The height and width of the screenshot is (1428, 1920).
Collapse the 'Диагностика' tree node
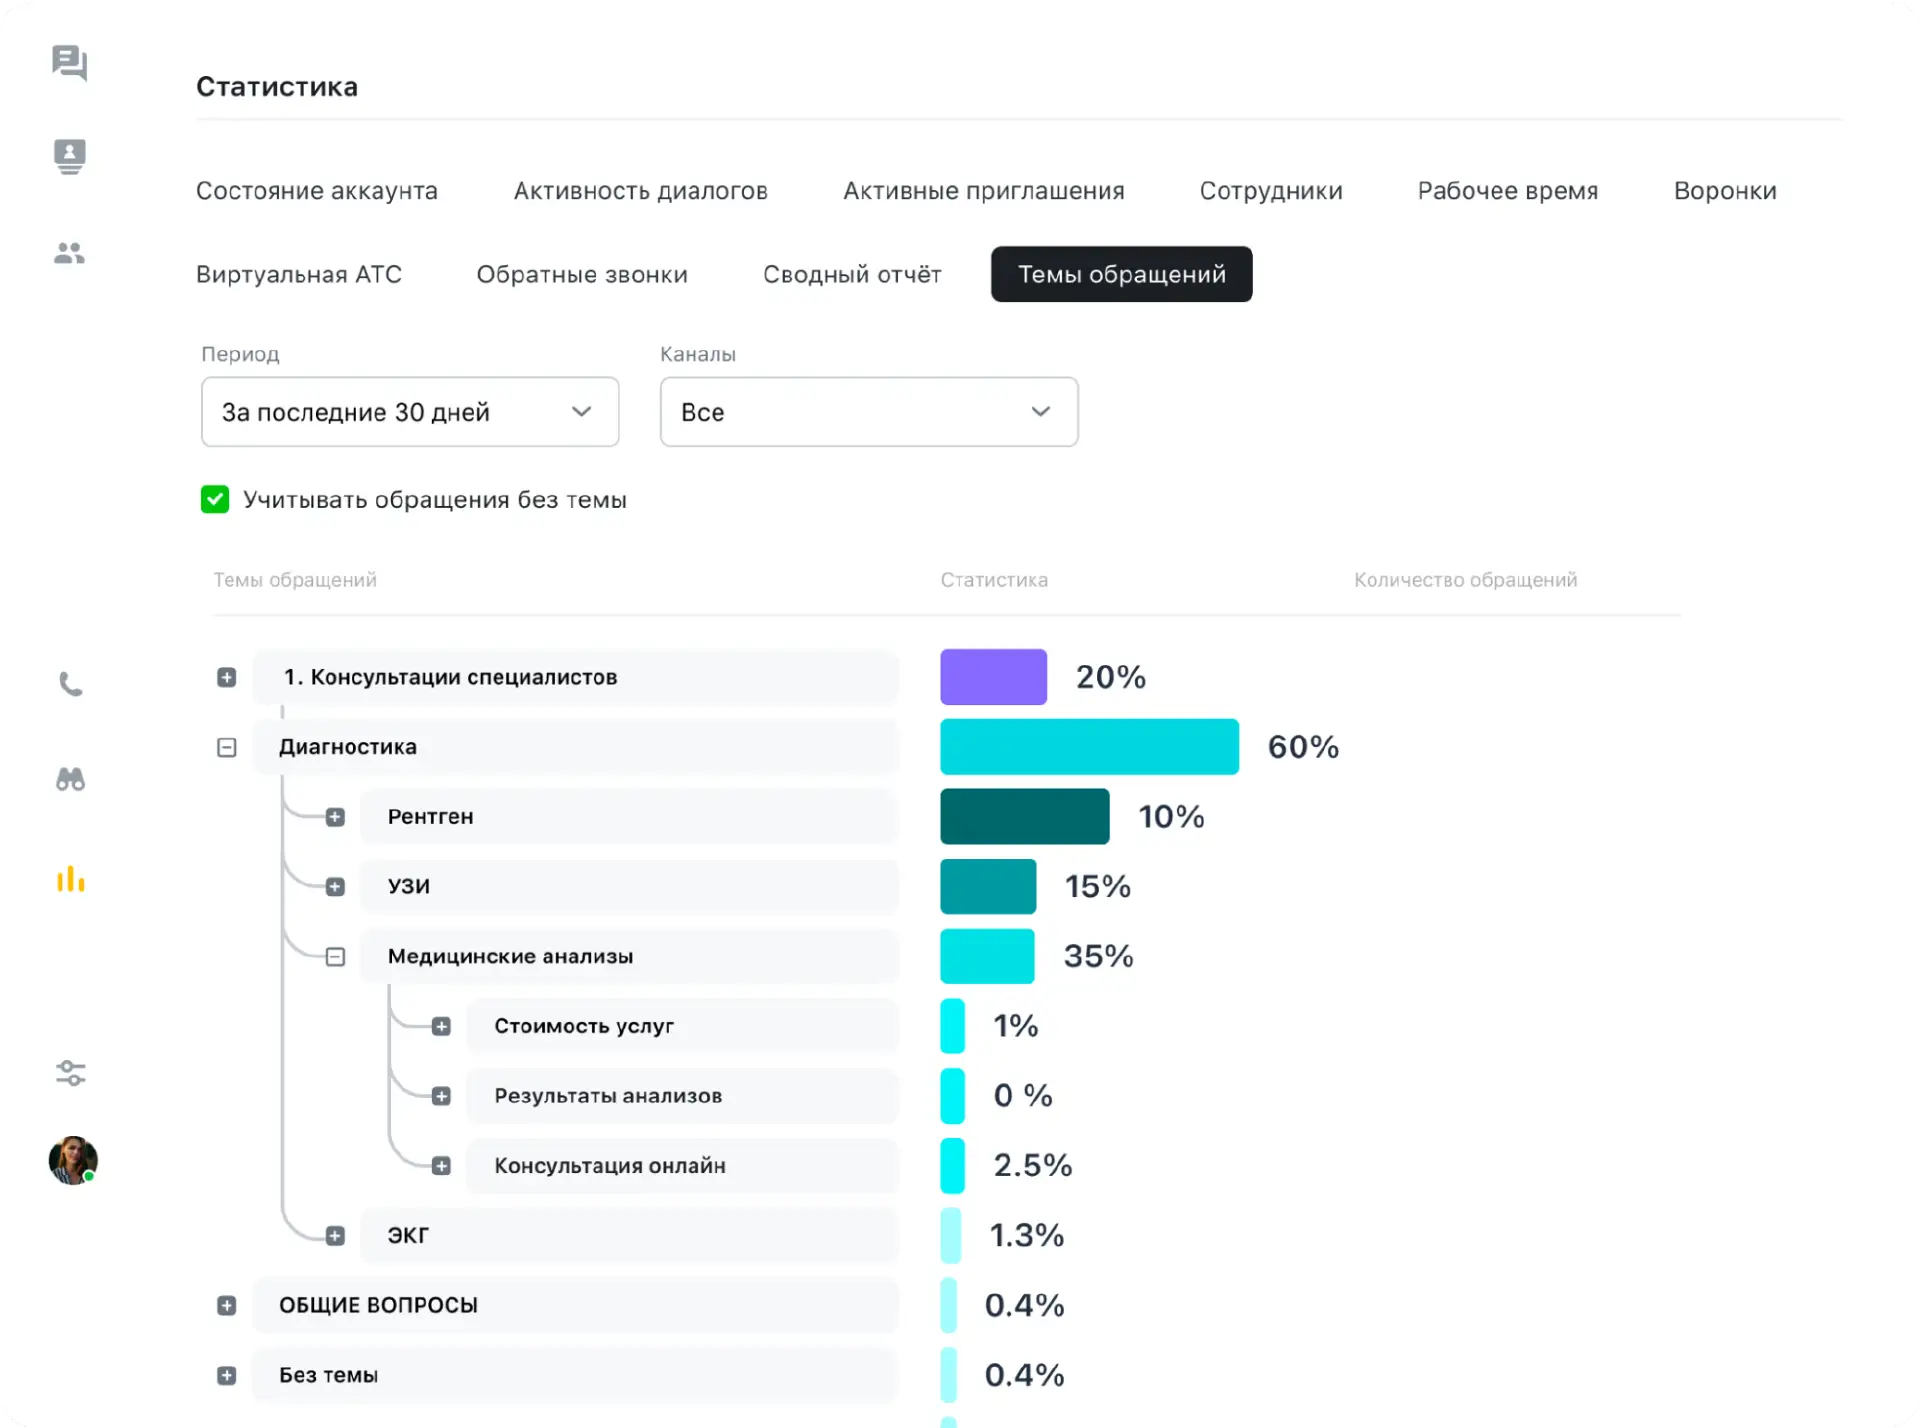coord(227,747)
